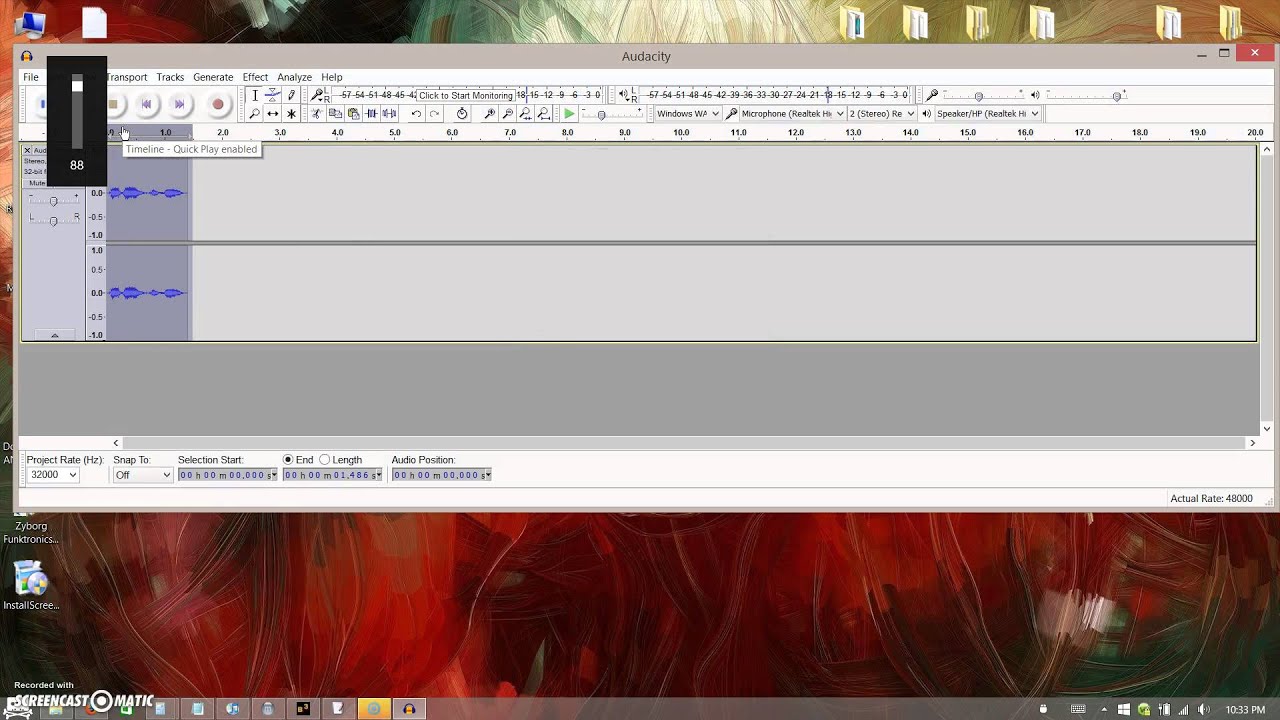1280x720 pixels.
Task: Select the Envelope tool
Action: point(273,95)
